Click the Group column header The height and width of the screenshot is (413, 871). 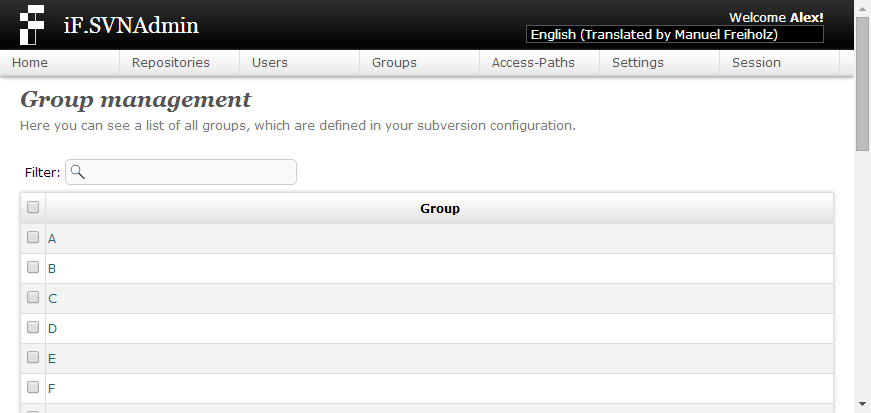439,209
